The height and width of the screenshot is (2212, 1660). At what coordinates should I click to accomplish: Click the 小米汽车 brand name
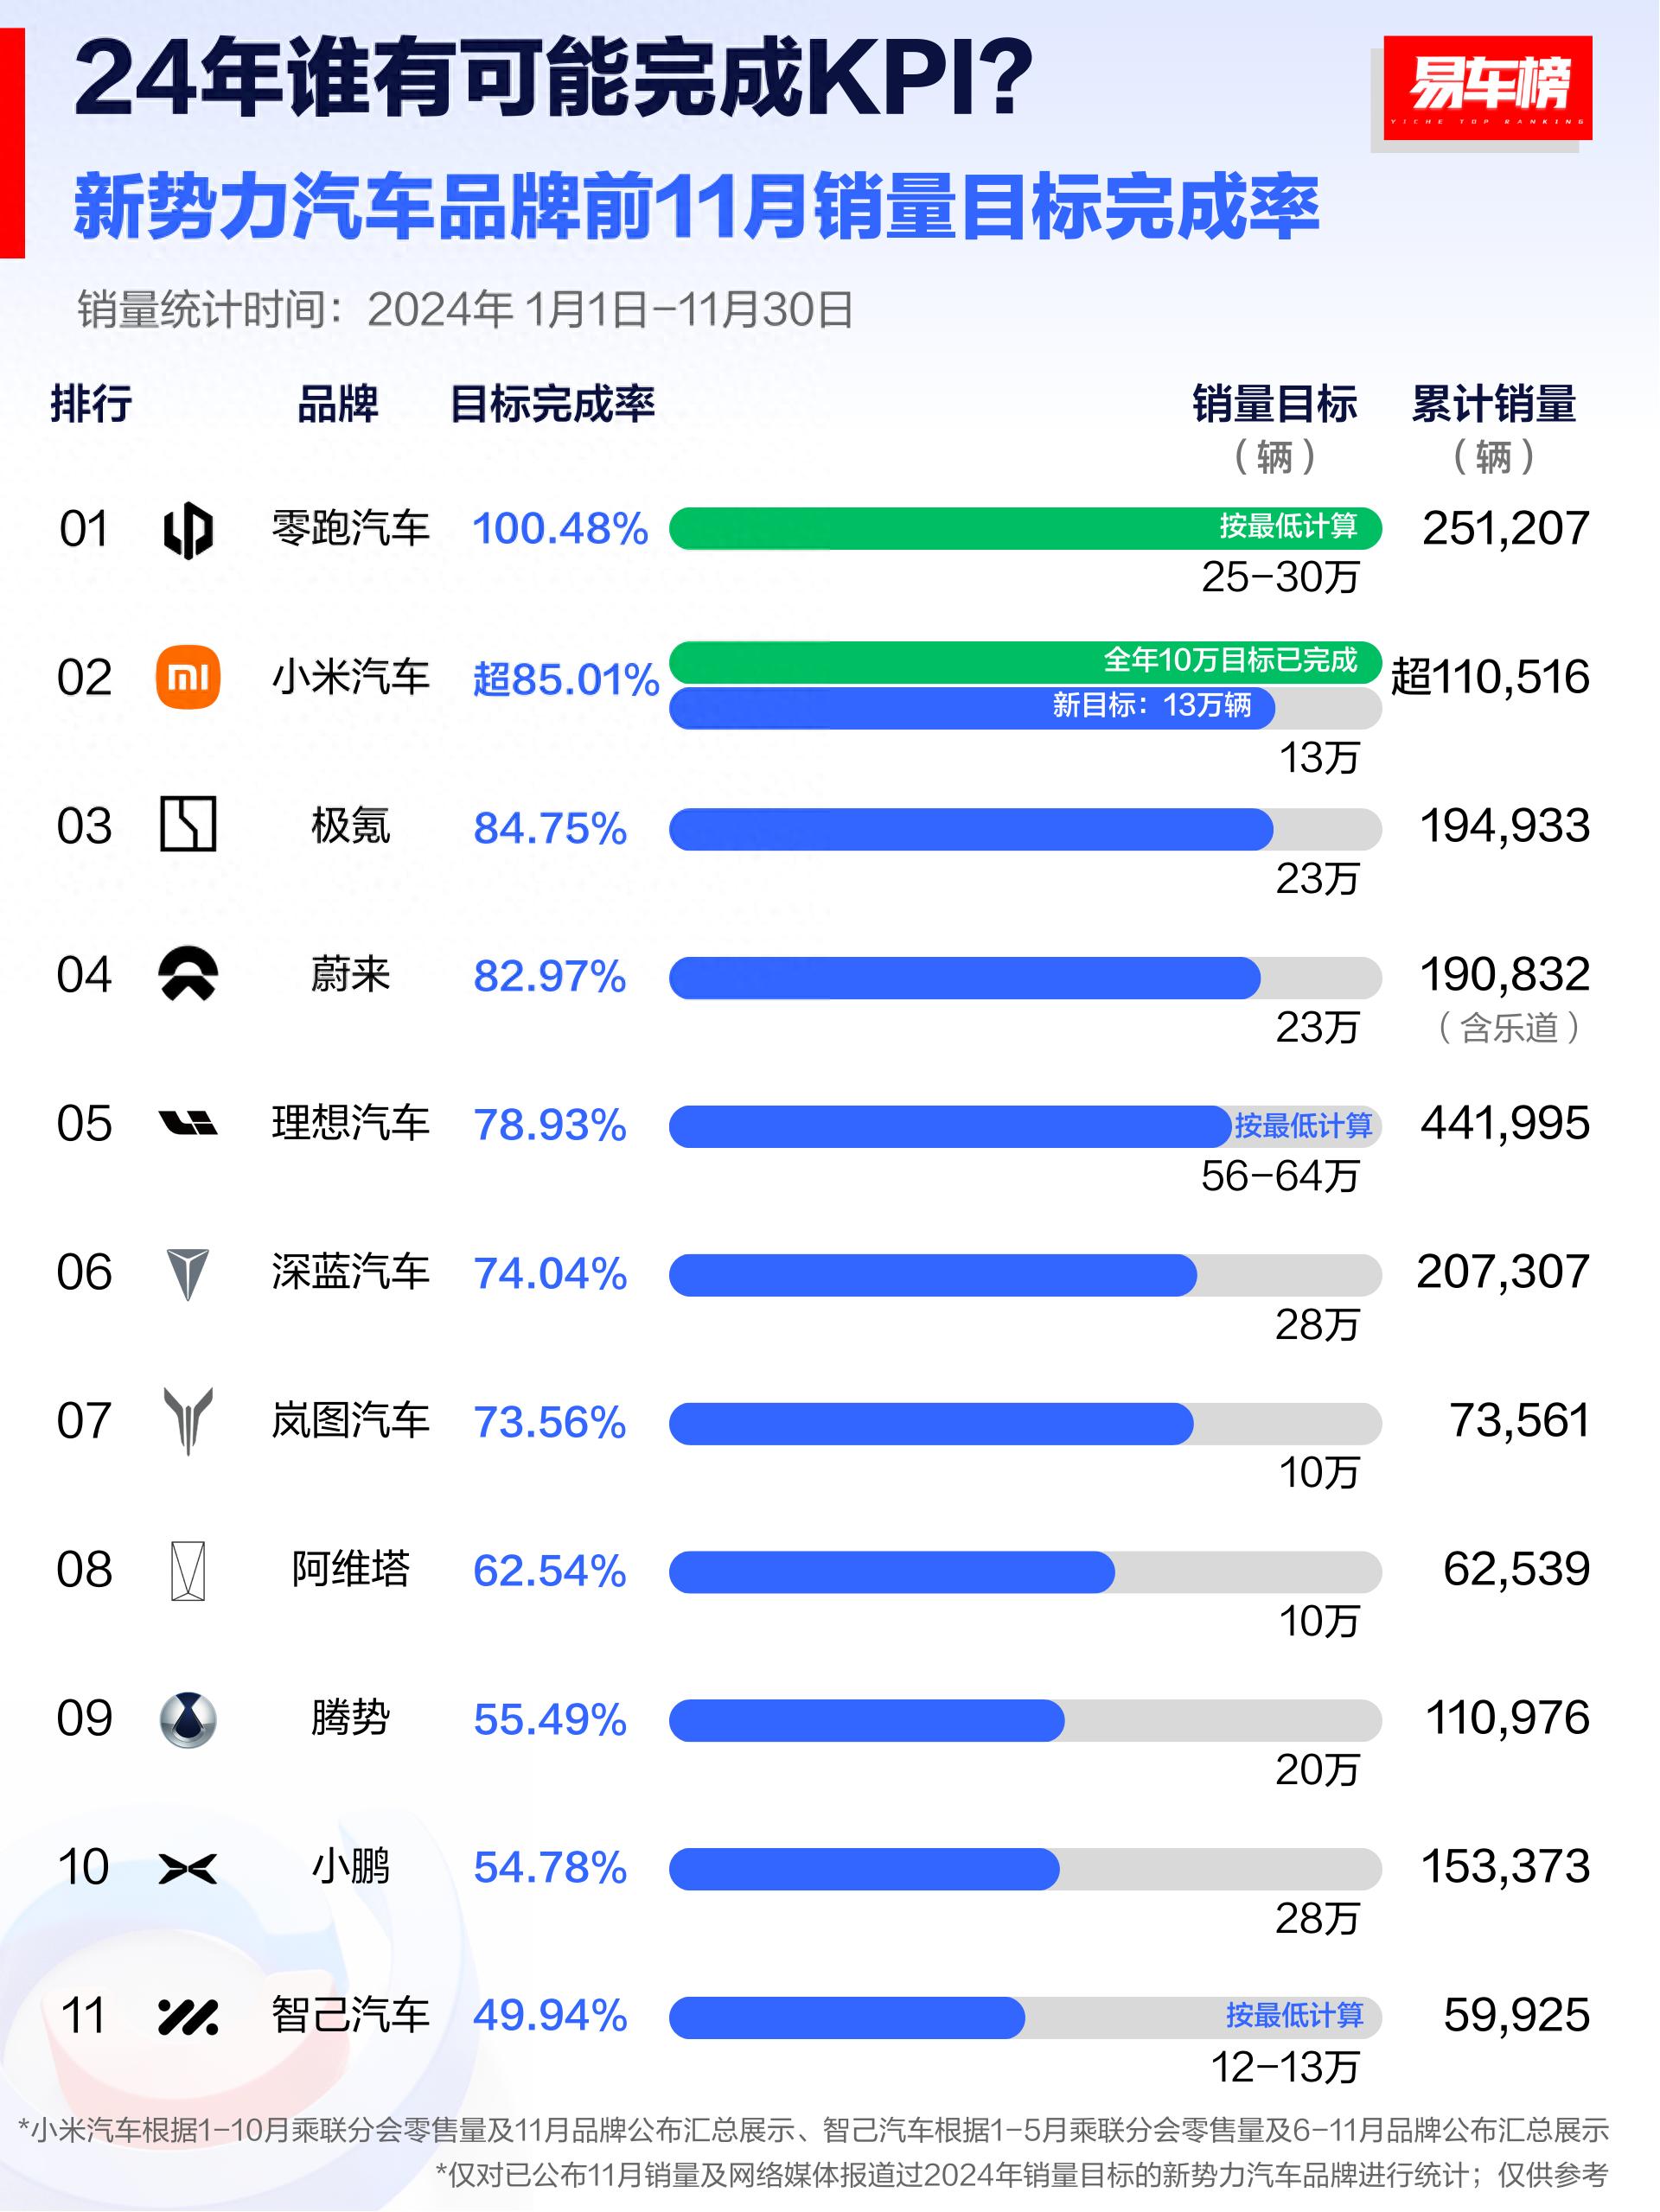point(350,678)
